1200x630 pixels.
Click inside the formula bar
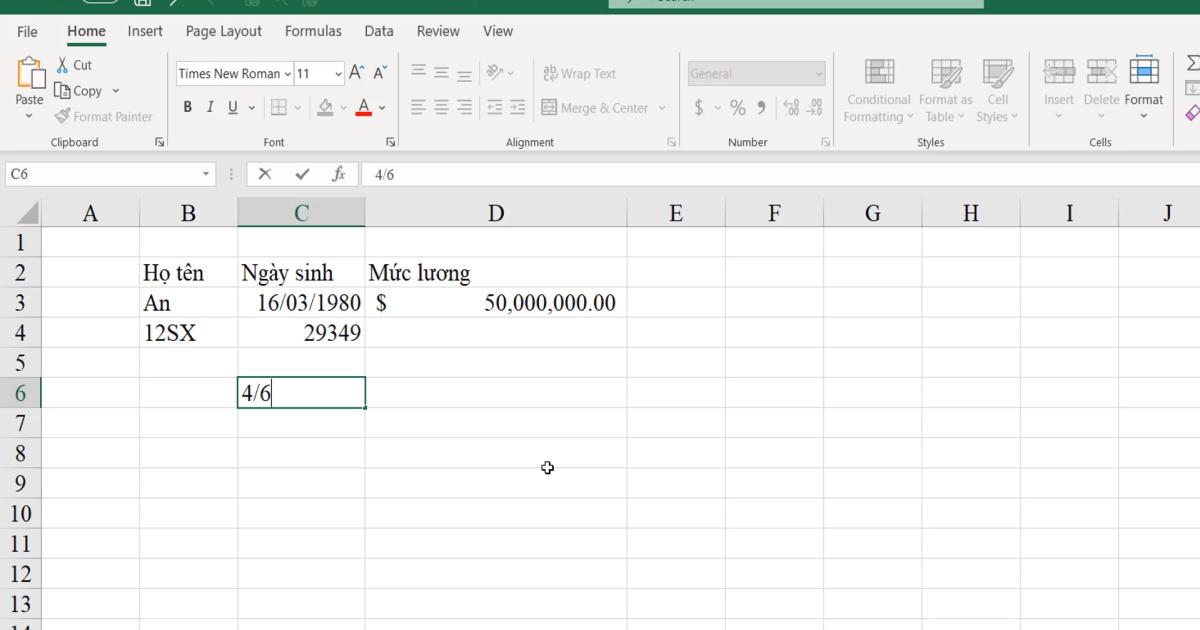click(x=500, y=173)
